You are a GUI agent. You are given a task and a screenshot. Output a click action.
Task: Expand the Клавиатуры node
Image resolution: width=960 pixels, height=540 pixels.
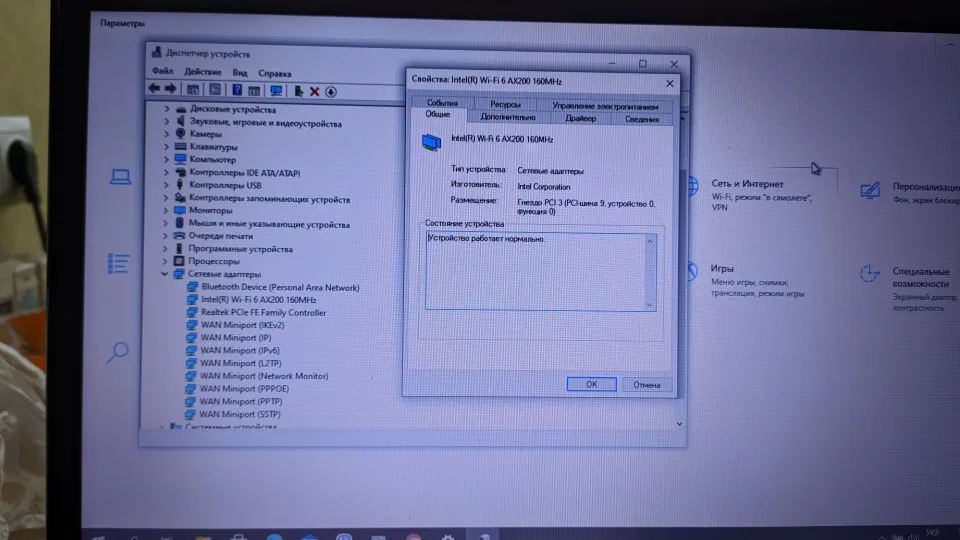click(x=167, y=147)
